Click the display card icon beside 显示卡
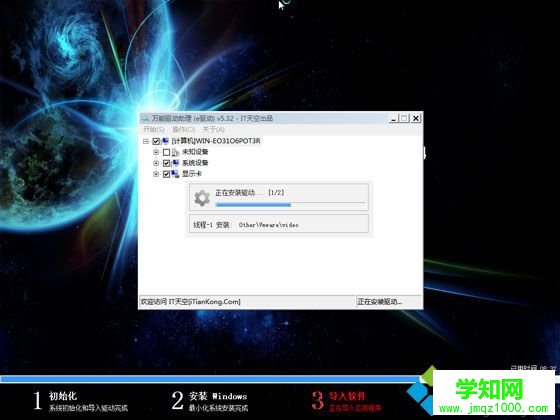 [175, 174]
